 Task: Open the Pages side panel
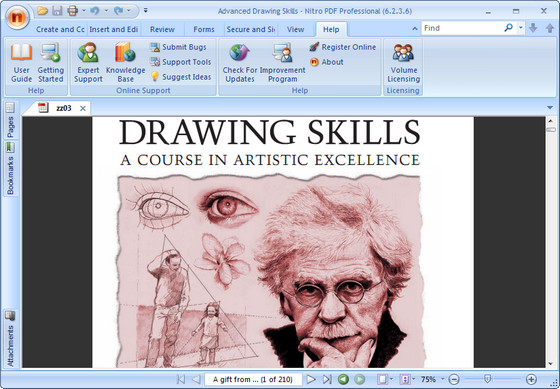tap(10, 120)
